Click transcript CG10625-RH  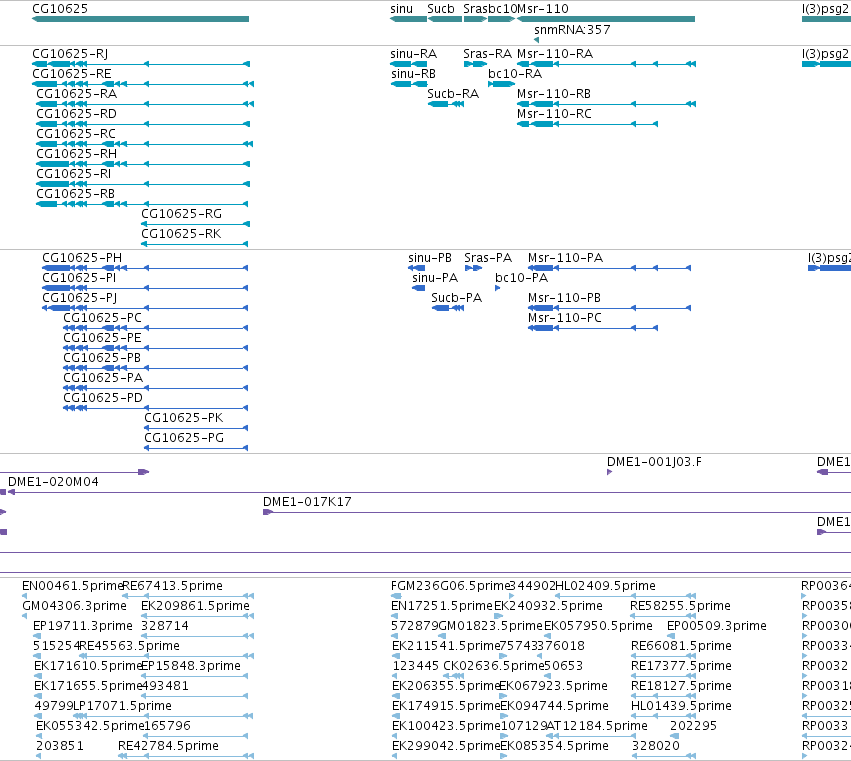143,164
